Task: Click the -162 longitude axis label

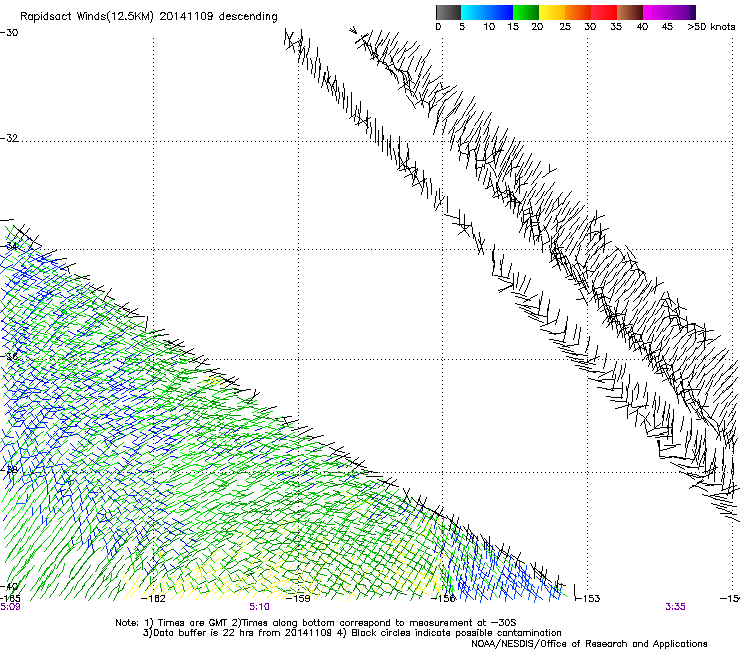Action: (154, 599)
